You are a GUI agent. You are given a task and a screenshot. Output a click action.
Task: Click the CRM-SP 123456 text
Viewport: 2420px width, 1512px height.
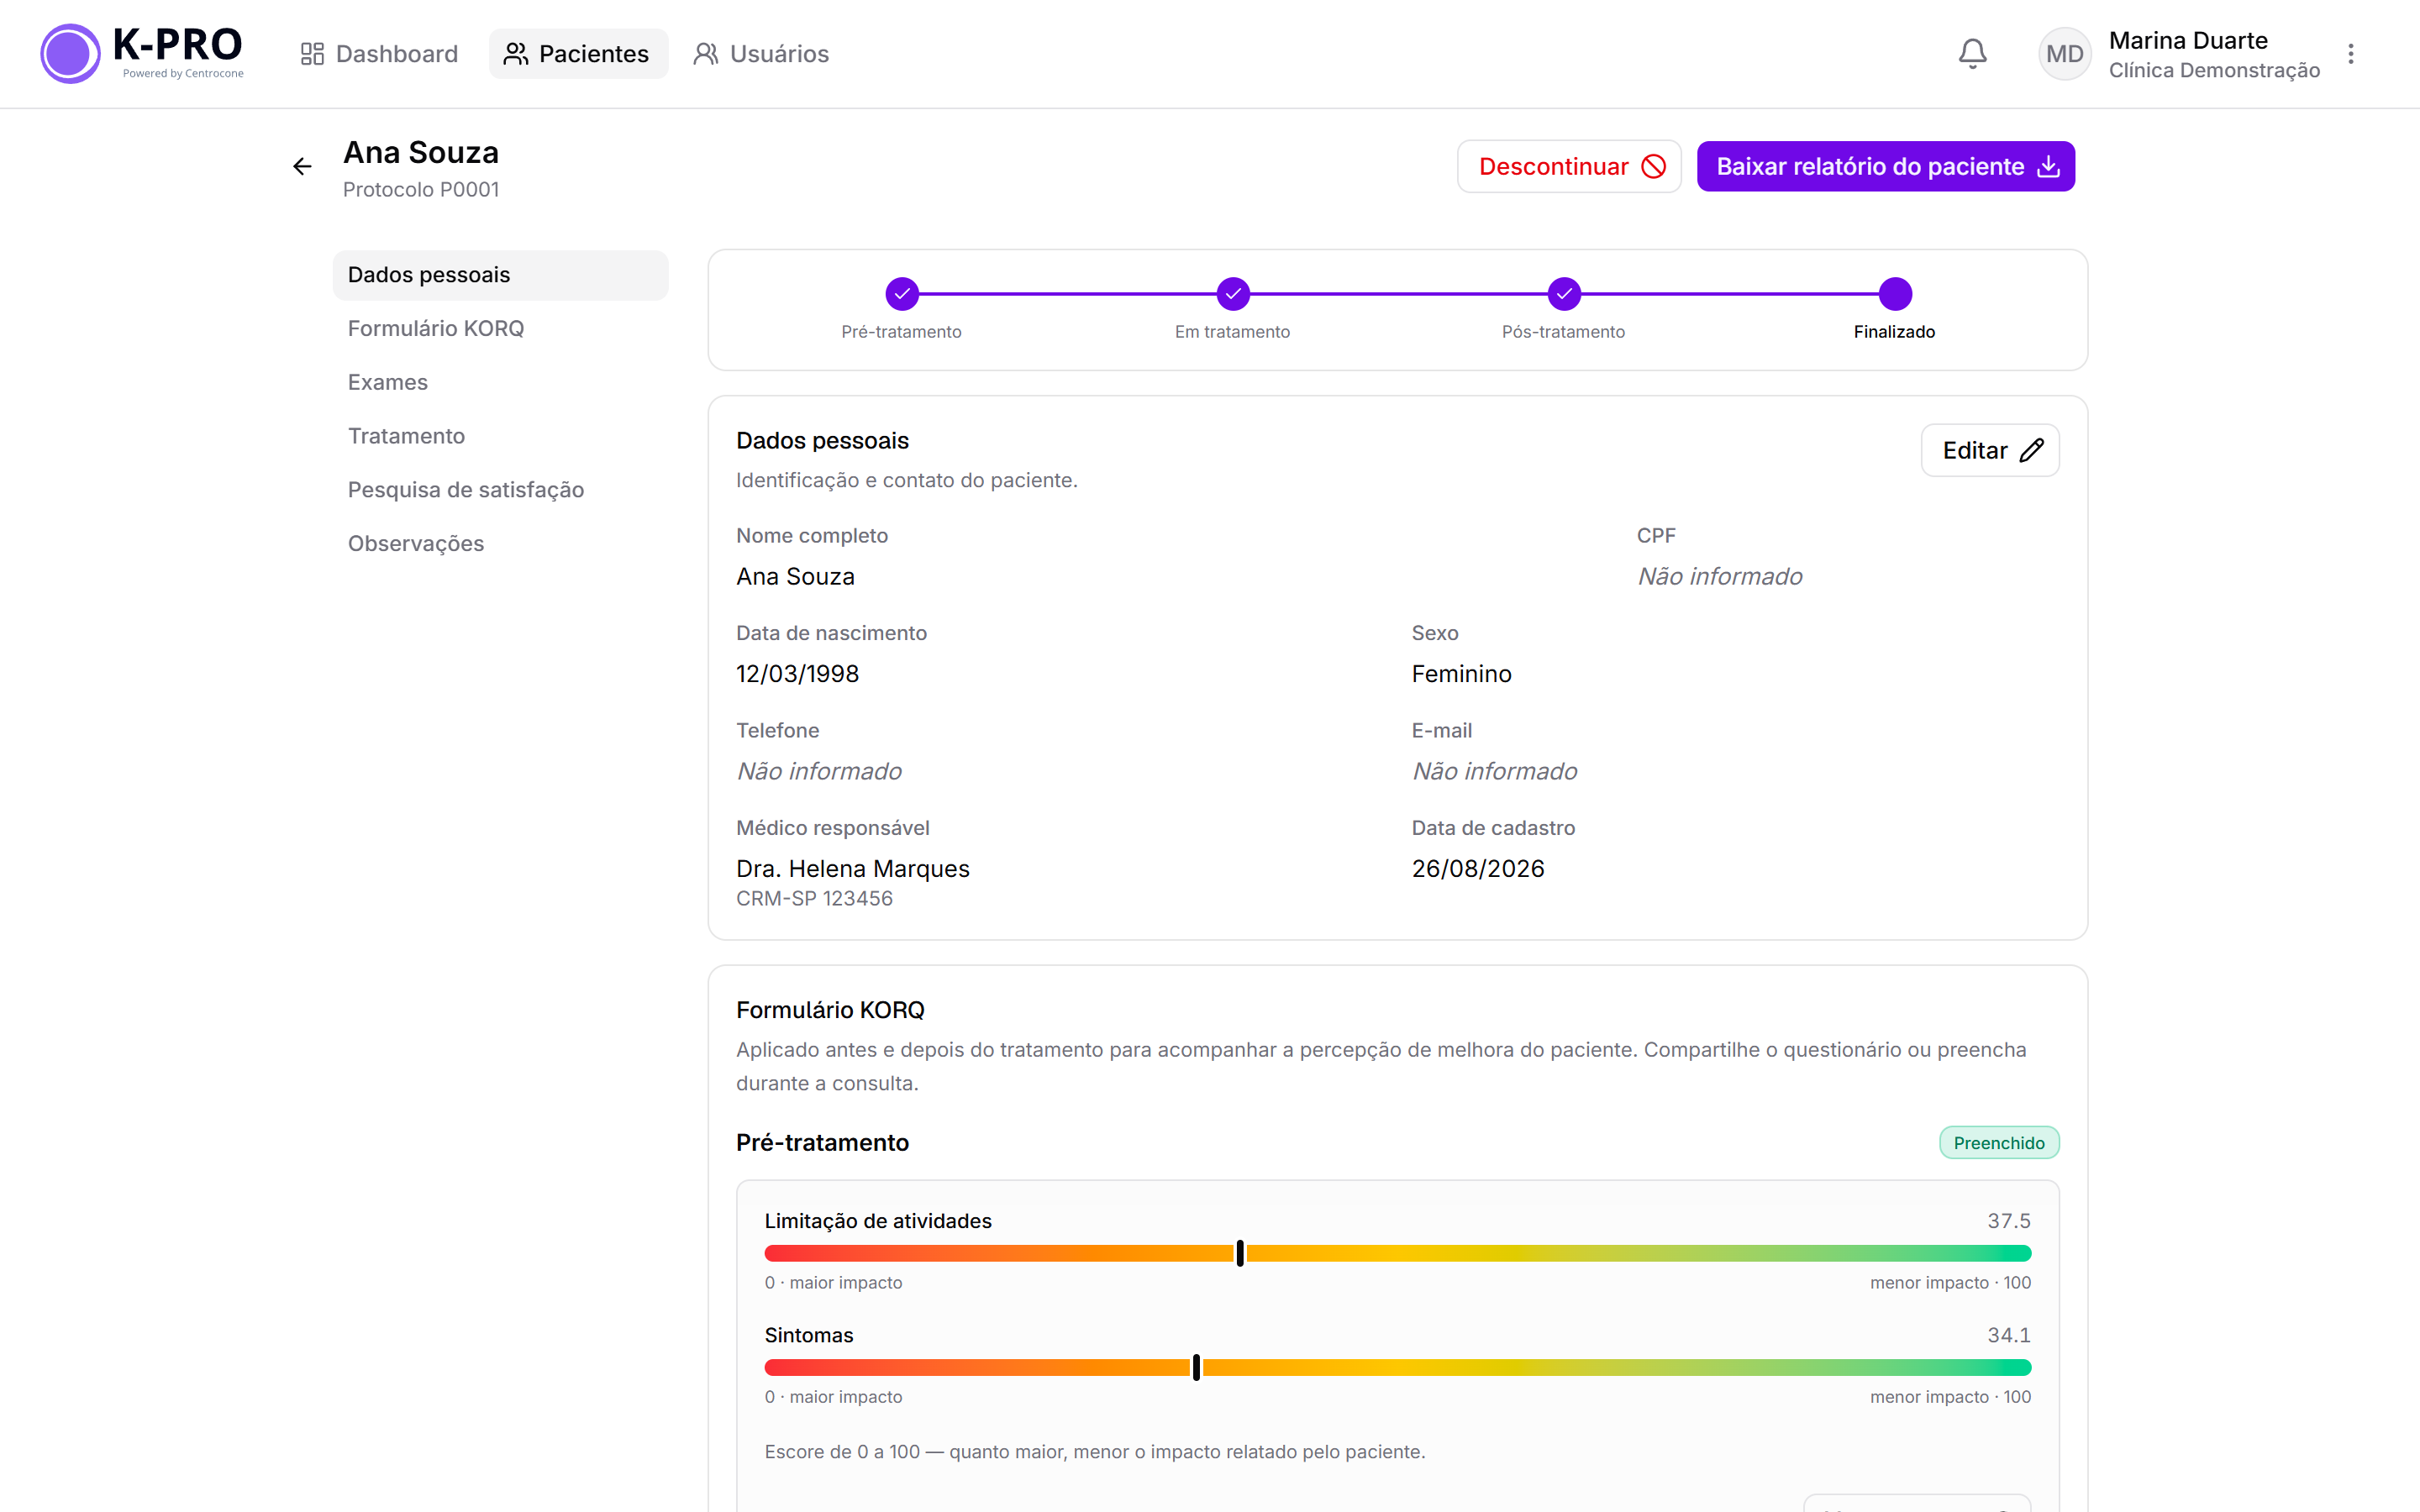point(814,899)
